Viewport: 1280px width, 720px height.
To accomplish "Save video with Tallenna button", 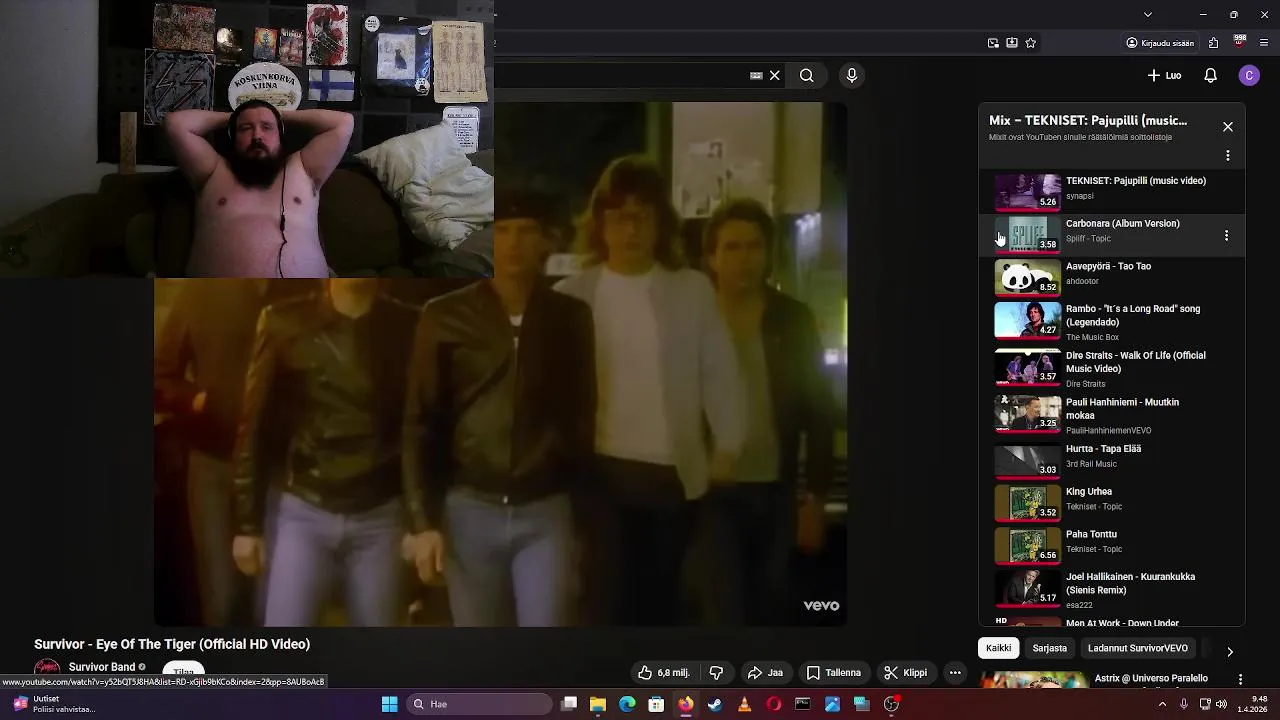I will coord(834,673).
